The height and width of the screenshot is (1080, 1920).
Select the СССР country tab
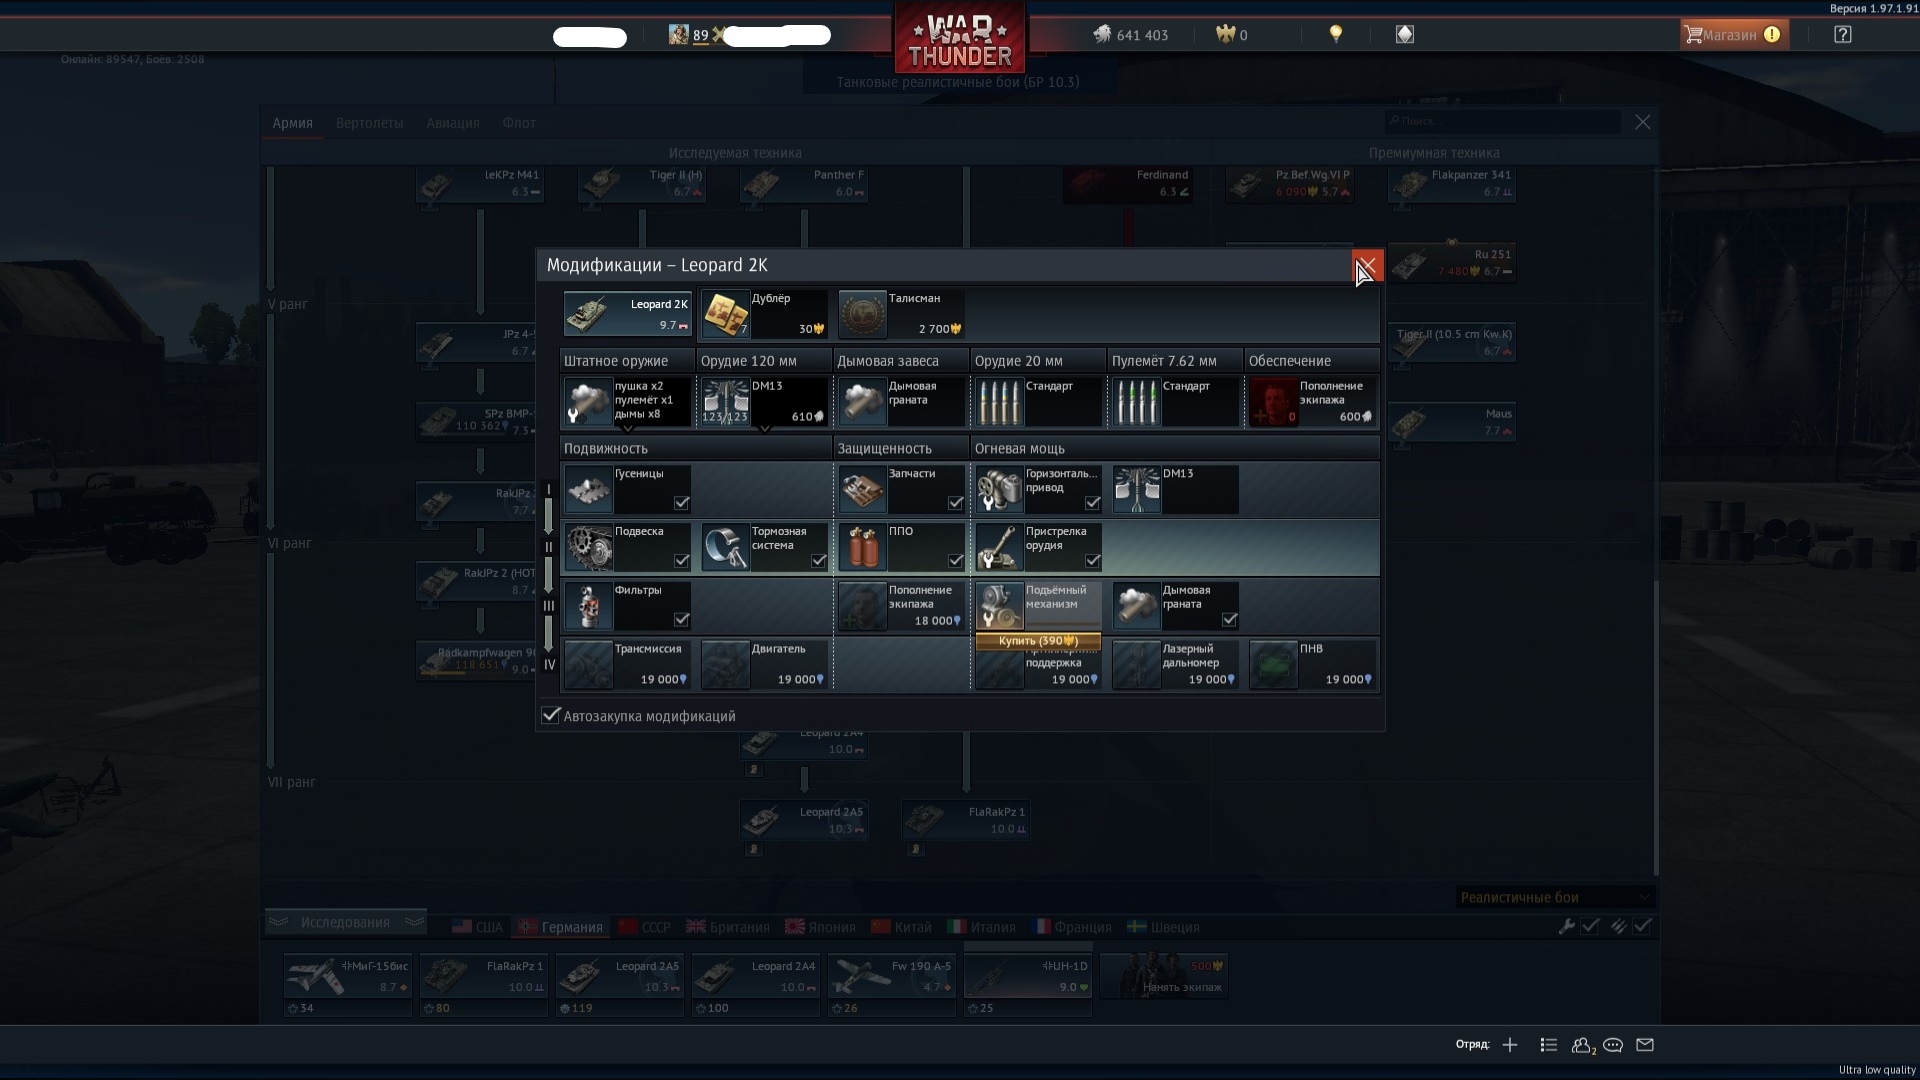tap(645, 927)
